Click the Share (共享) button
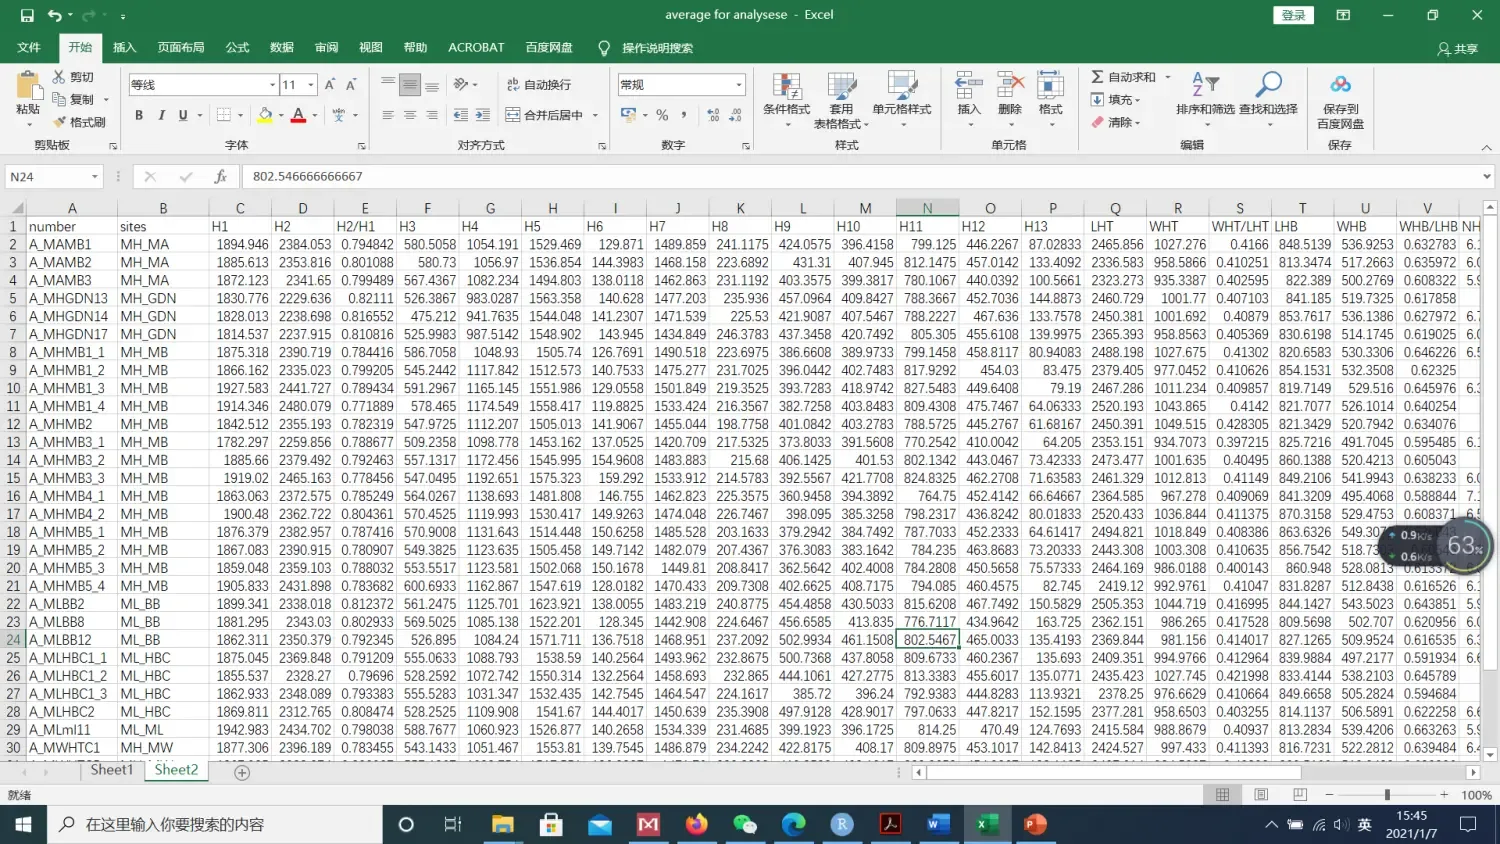 pyautogui.click(x=1457, y=48)
